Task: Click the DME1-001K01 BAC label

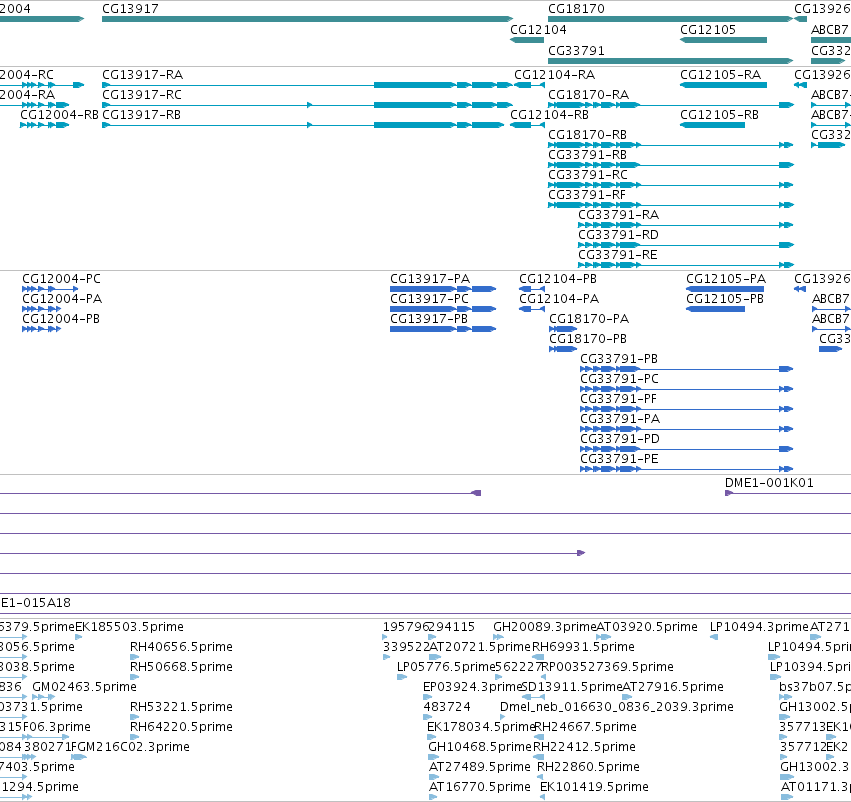Action: pos(770,482)
